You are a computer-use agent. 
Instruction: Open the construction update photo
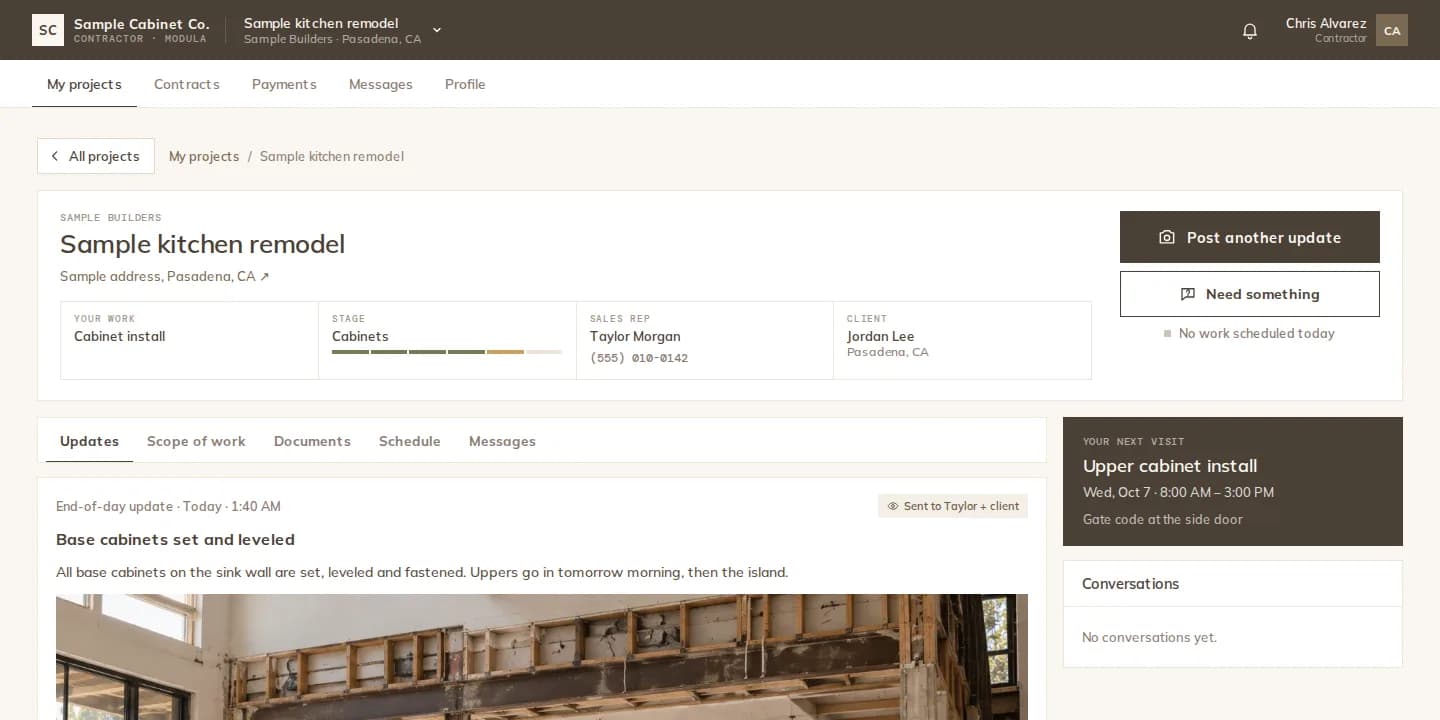[x=542, y=657]
